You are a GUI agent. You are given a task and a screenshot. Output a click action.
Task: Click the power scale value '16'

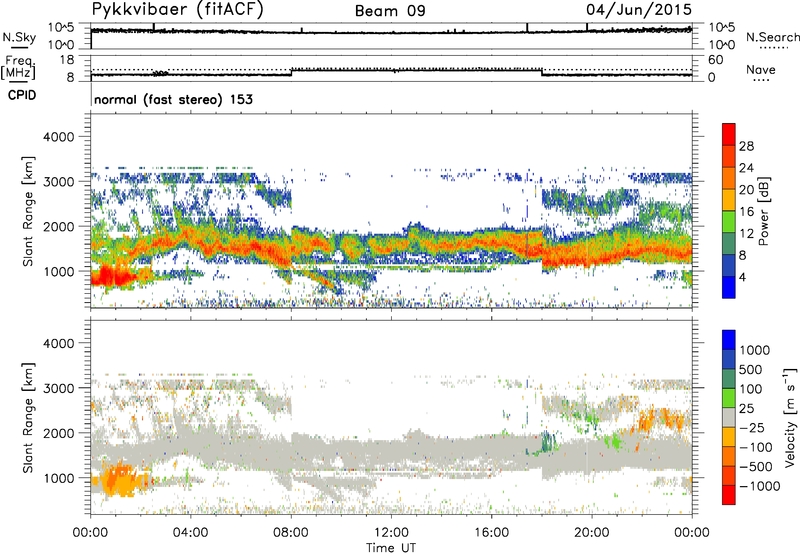746,212
